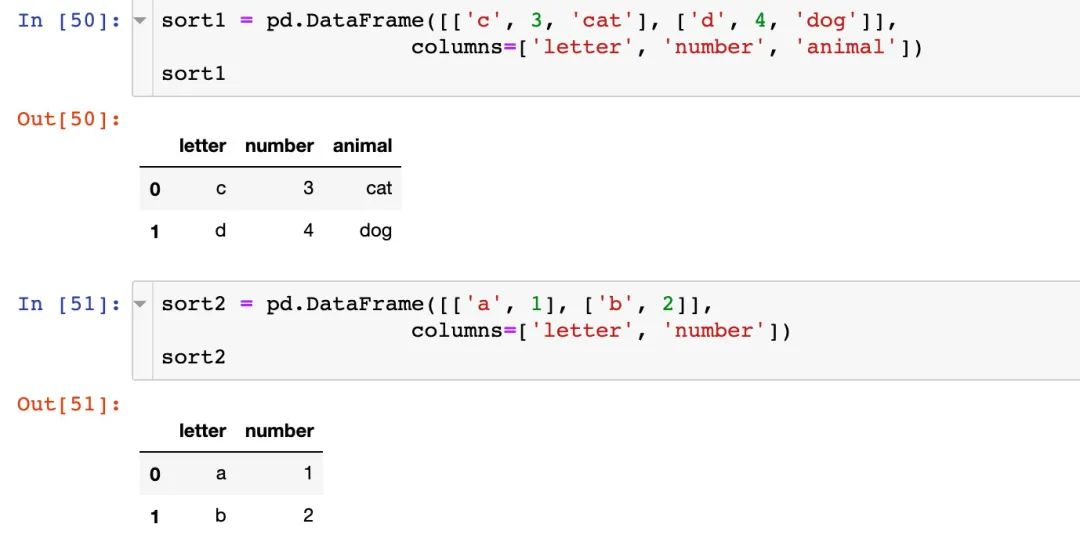This screenshot has width=1080, height=542.
Task: Click 'letter' header in the sort1 output table
Action: [x=202, y=146]
